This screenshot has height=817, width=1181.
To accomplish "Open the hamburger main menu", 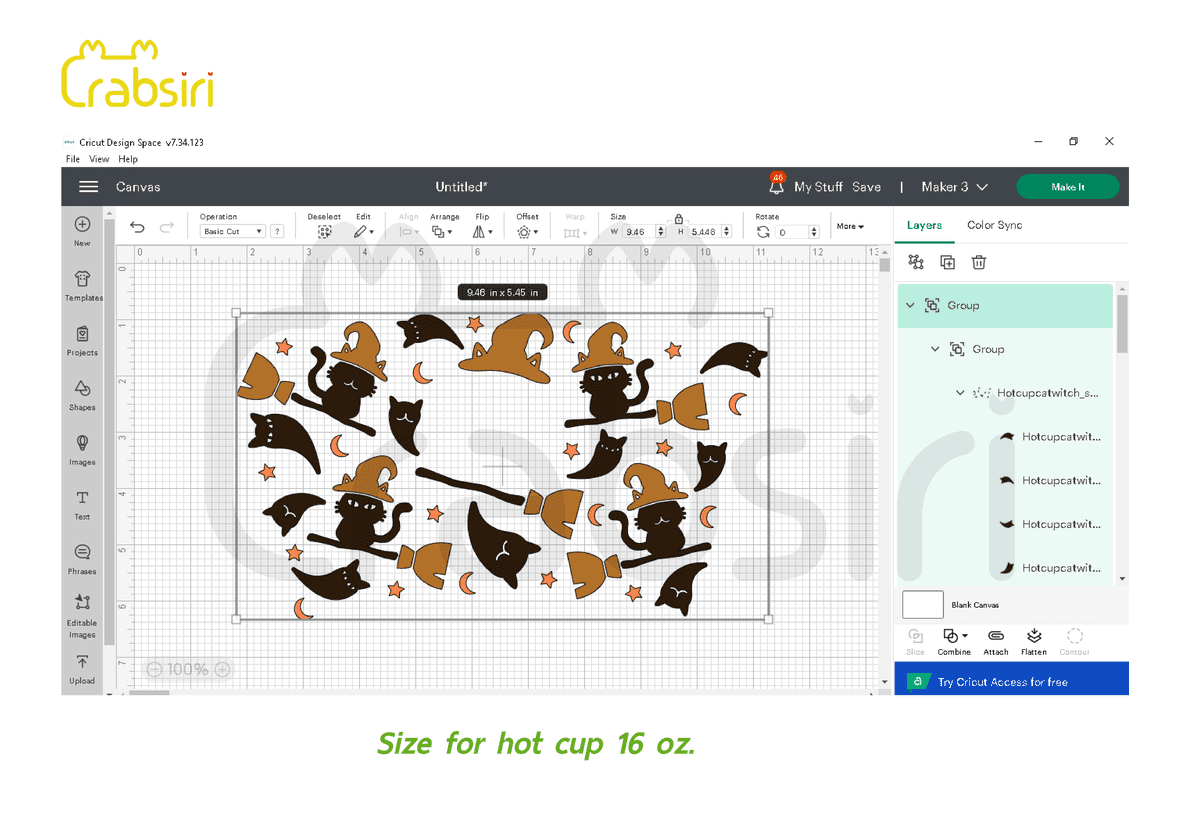I will 89,187.
